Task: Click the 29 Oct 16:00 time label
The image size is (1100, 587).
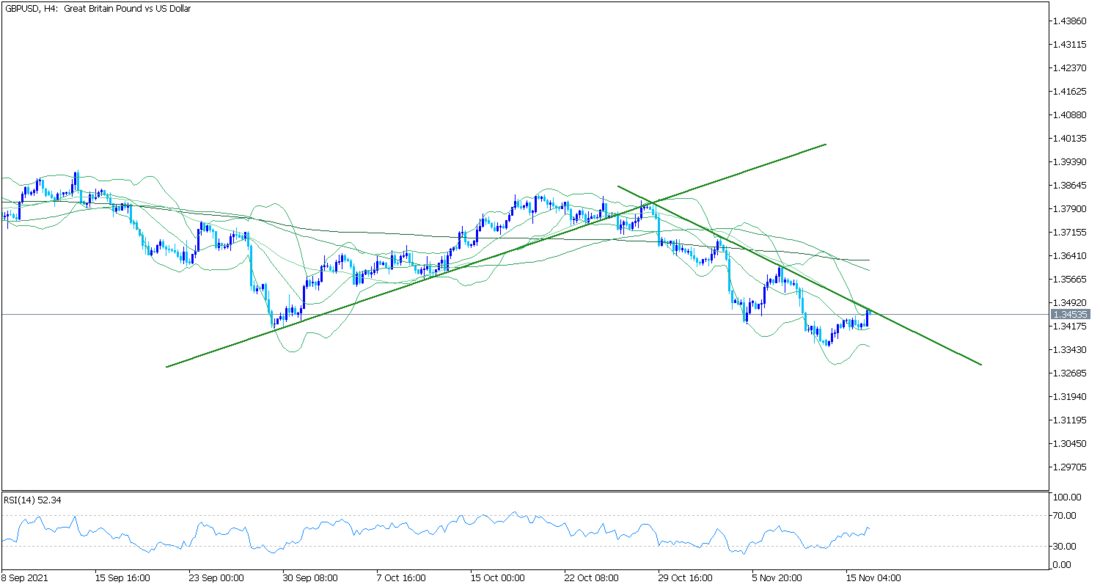Action: [x=686, y=578]
